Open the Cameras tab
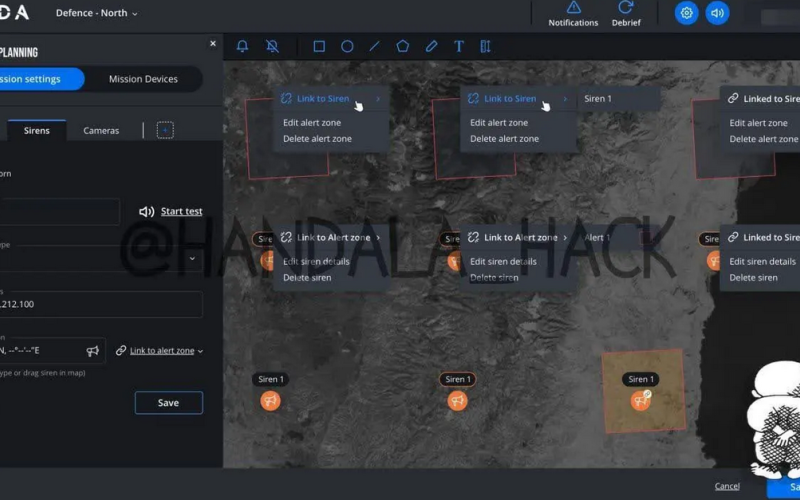Screen dimensions: 800x500 (101, 131)
